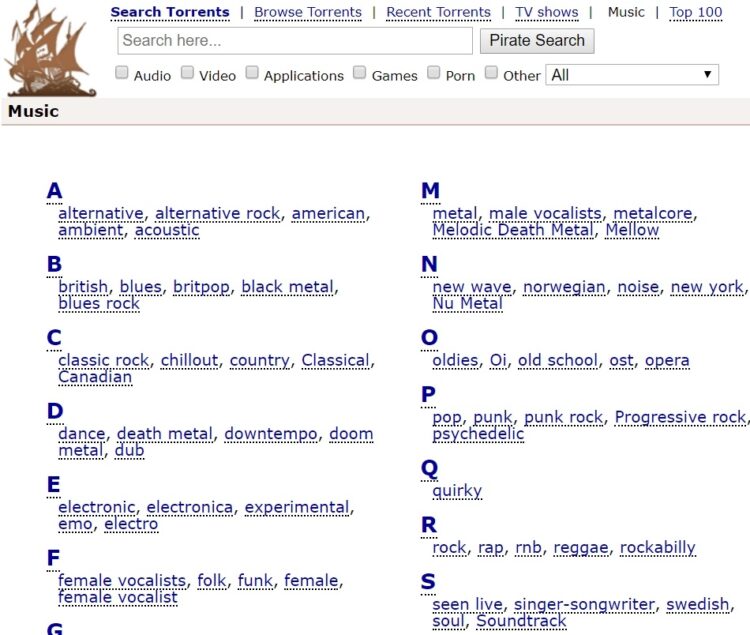Browse black metal torrents
The image size is (750, 635).
coord(287,287)
